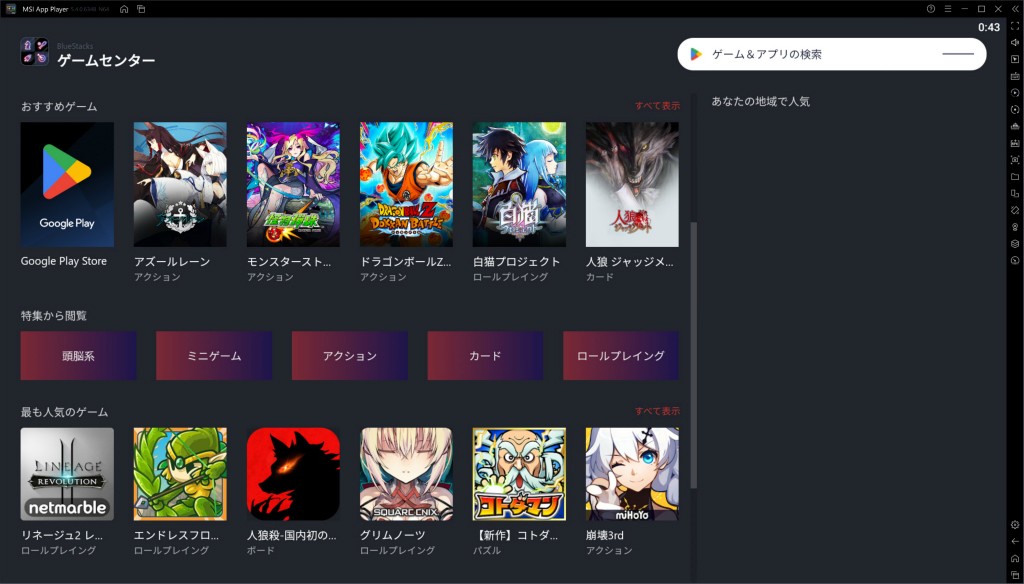
Task: Open the Lineage 2 Revolution game icon
Action: [67, 474]
